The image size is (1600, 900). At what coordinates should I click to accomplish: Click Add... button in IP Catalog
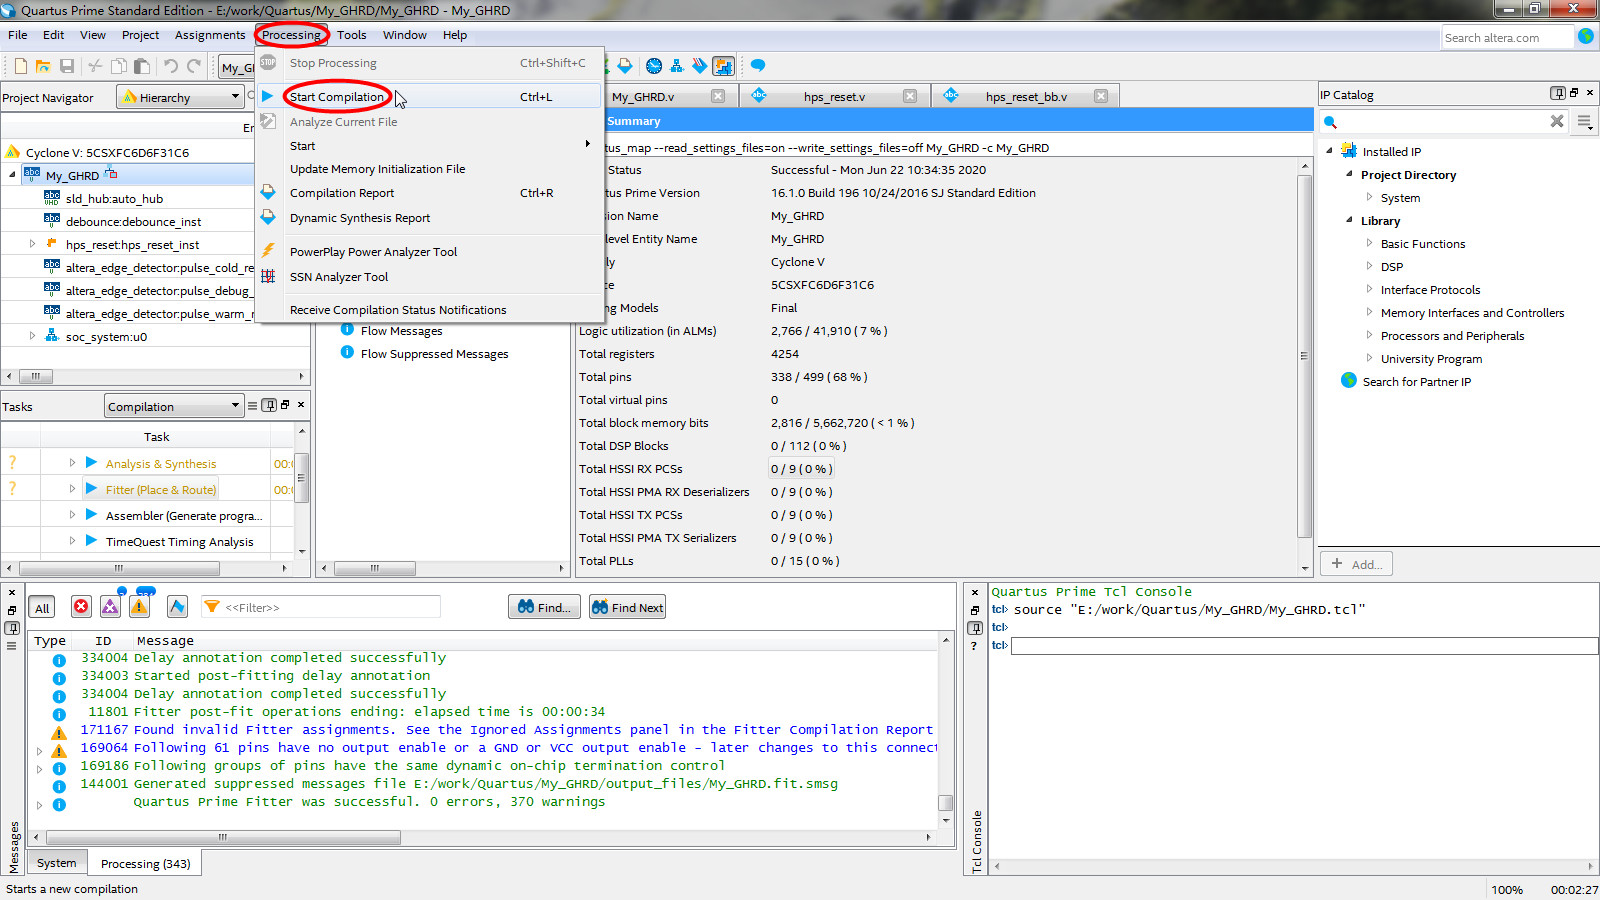pos(1356,564)
